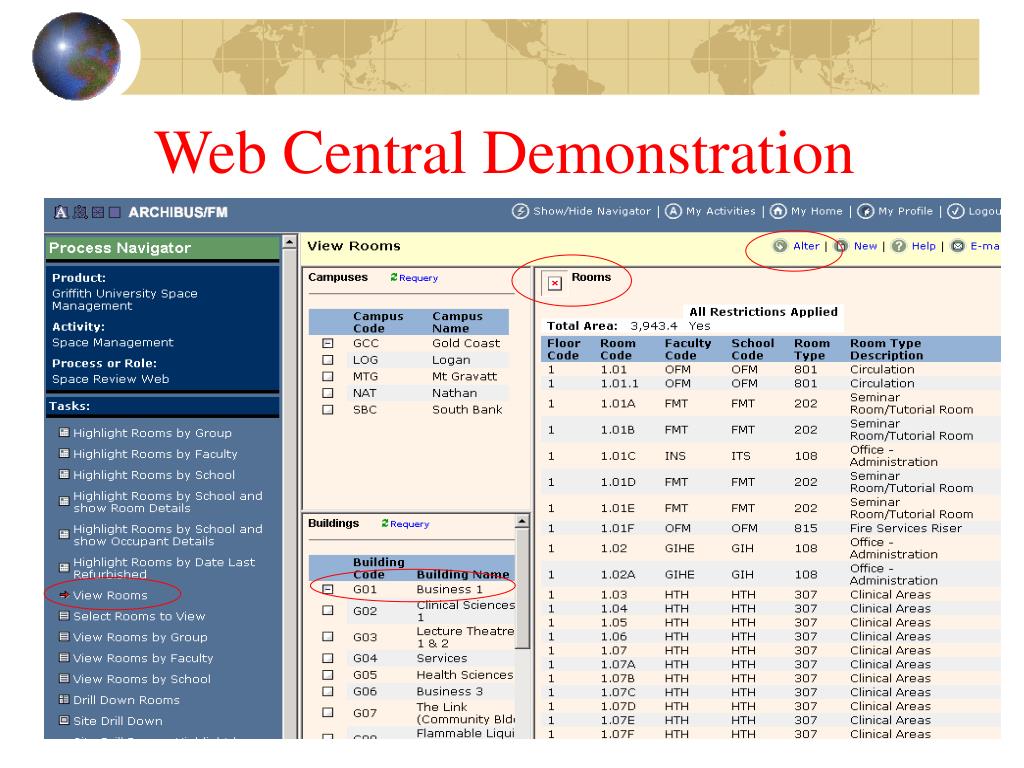Image resolution: width=1024 pixels, height=768 pixels.
Task: Check the G05 Health Sciences building checkbox
Action: coord(328,675)
